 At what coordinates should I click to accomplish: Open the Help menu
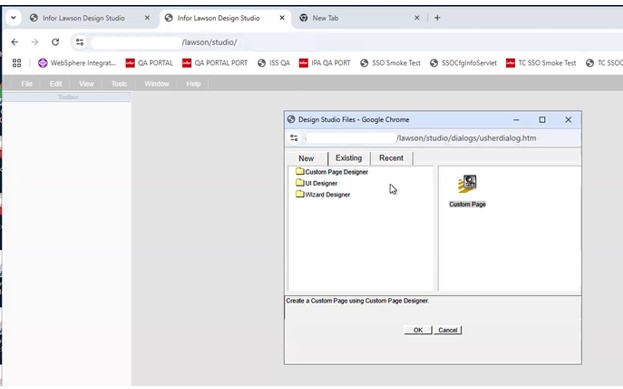(193, 84)
